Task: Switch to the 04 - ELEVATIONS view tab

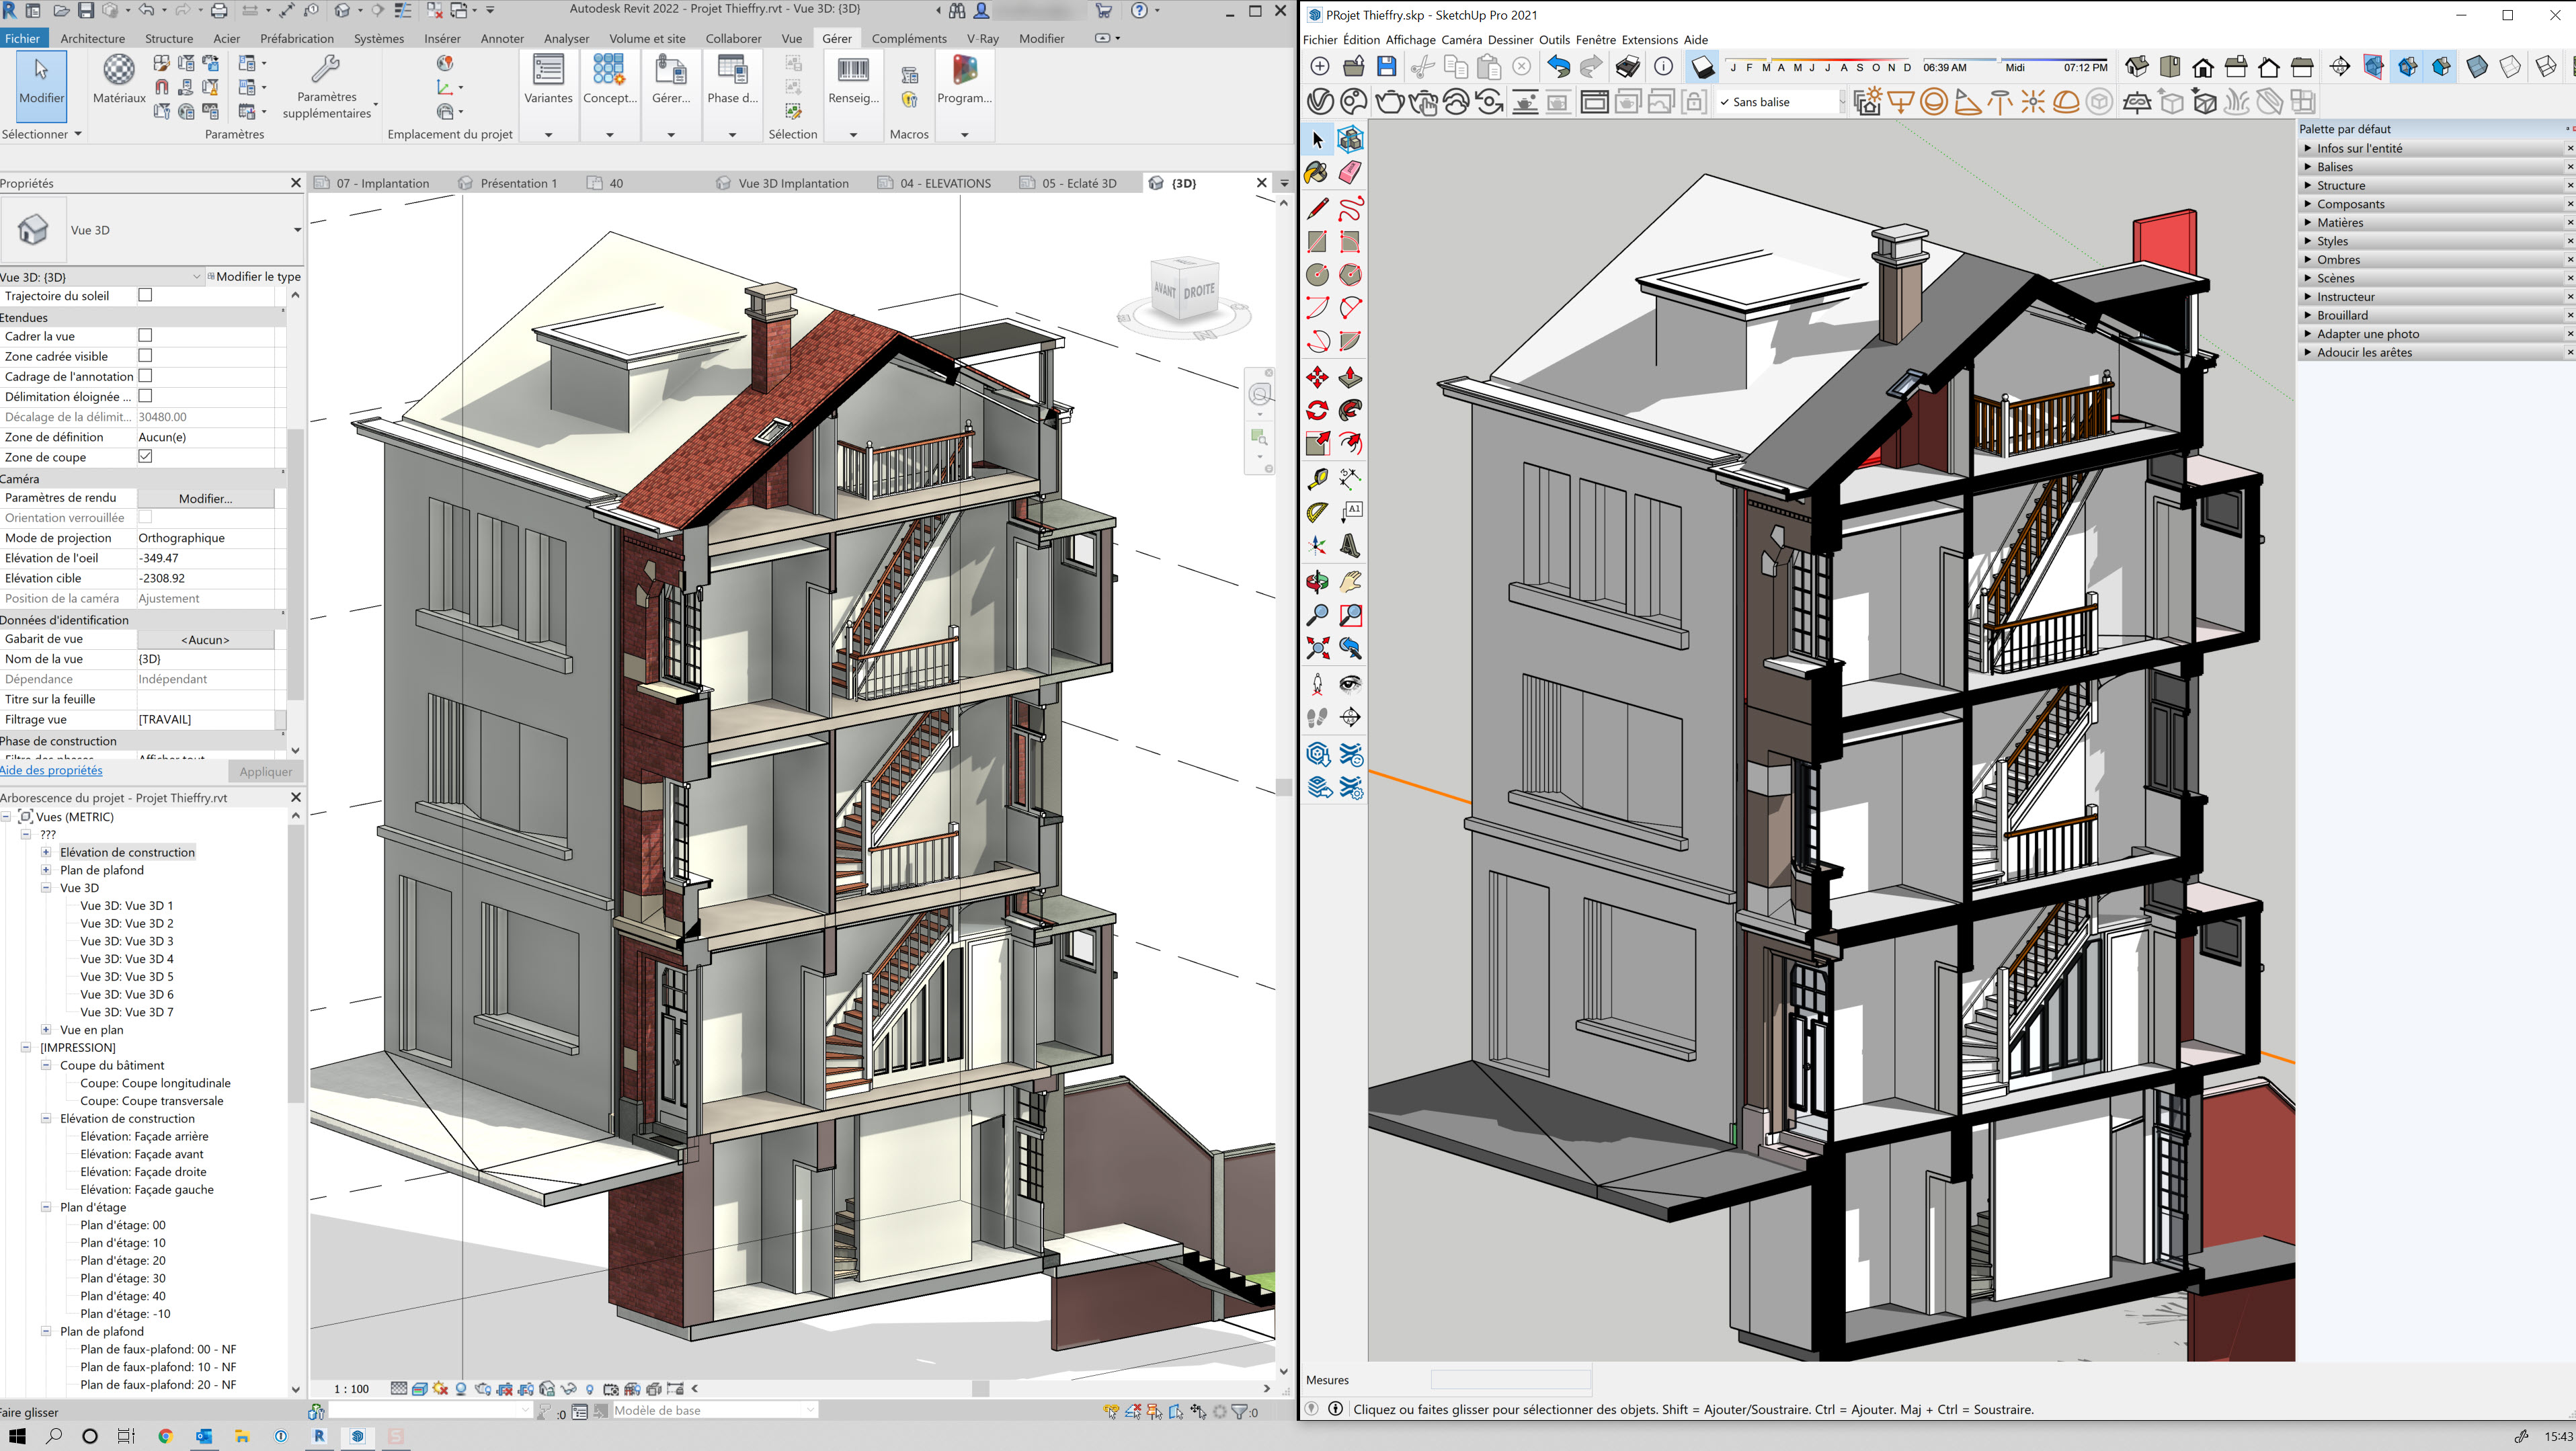Action: click(944, 183)
